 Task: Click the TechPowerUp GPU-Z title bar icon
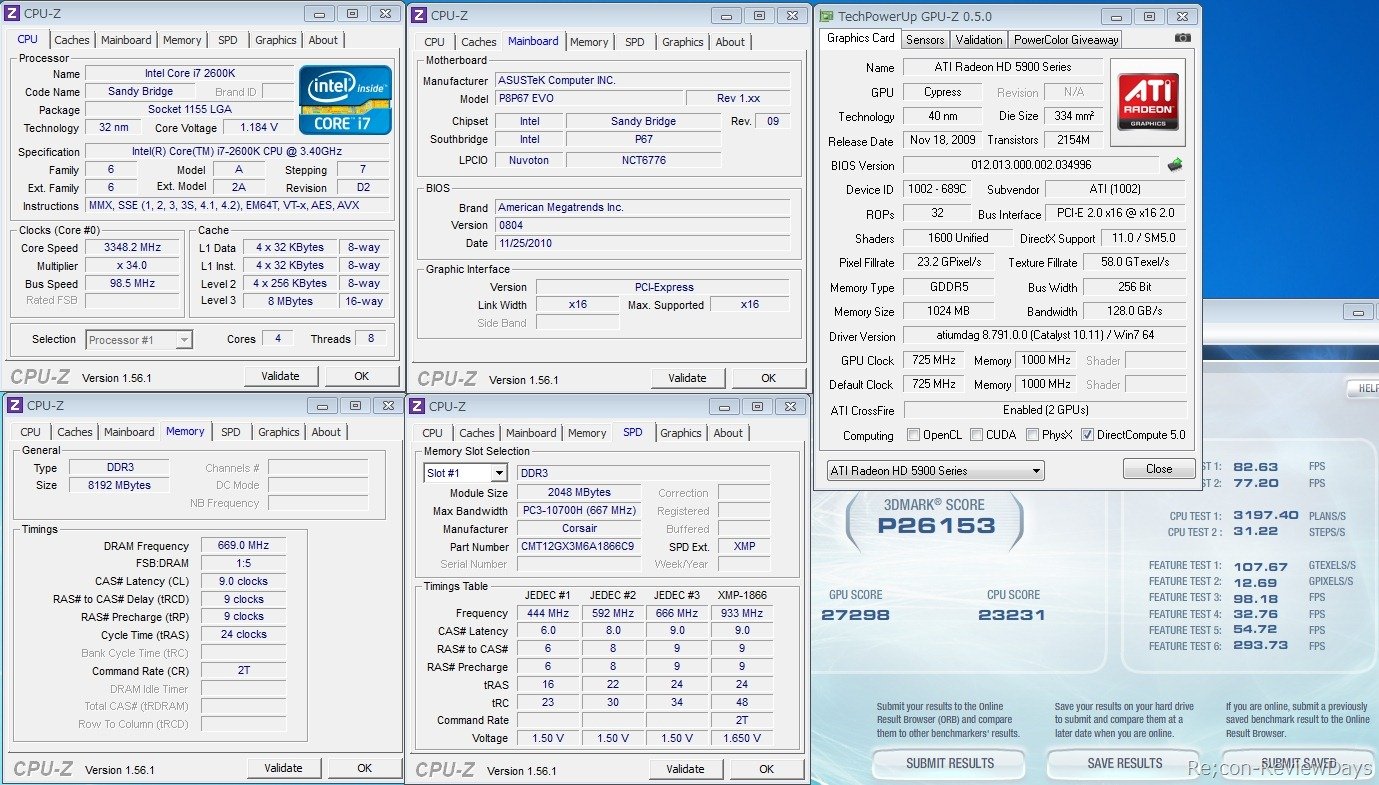[826, 16]
